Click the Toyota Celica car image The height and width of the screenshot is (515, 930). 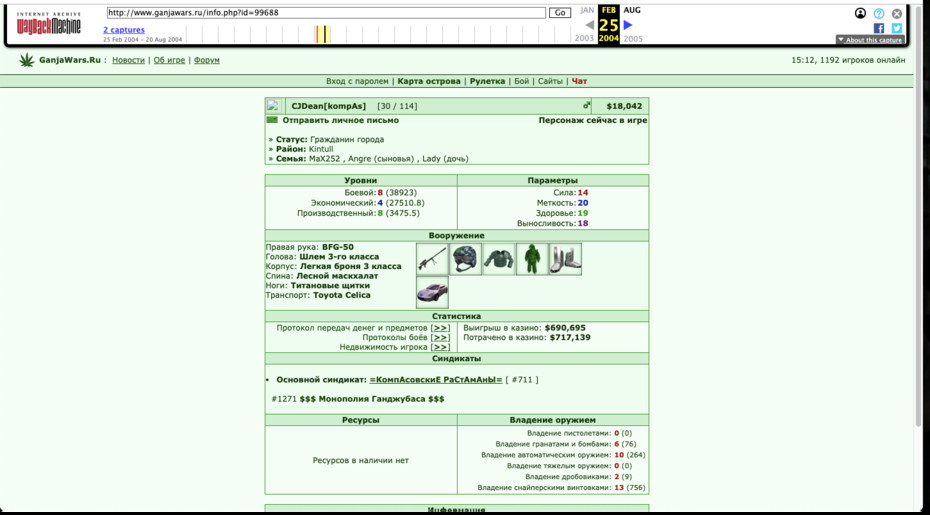[x=432, y=293]
